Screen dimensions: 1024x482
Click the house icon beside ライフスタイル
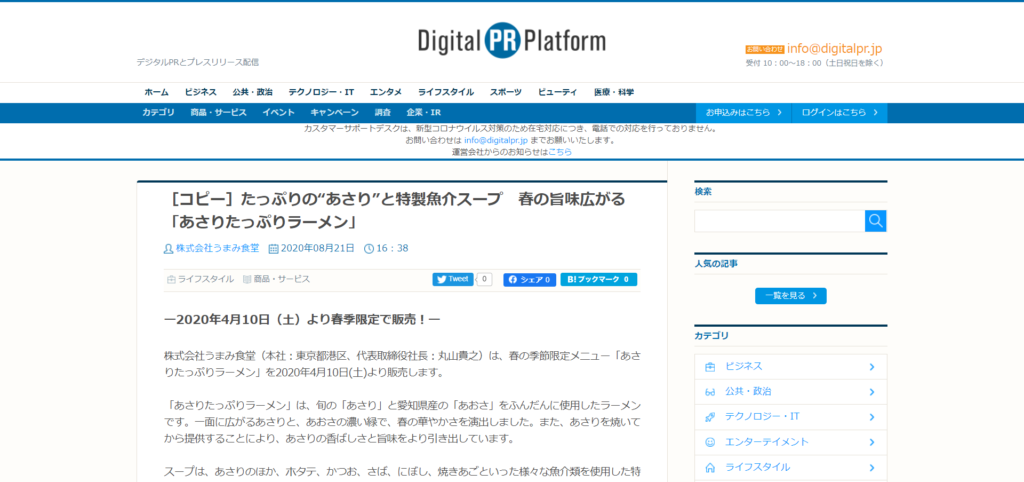pyautogui.click(x=710, y=466)
